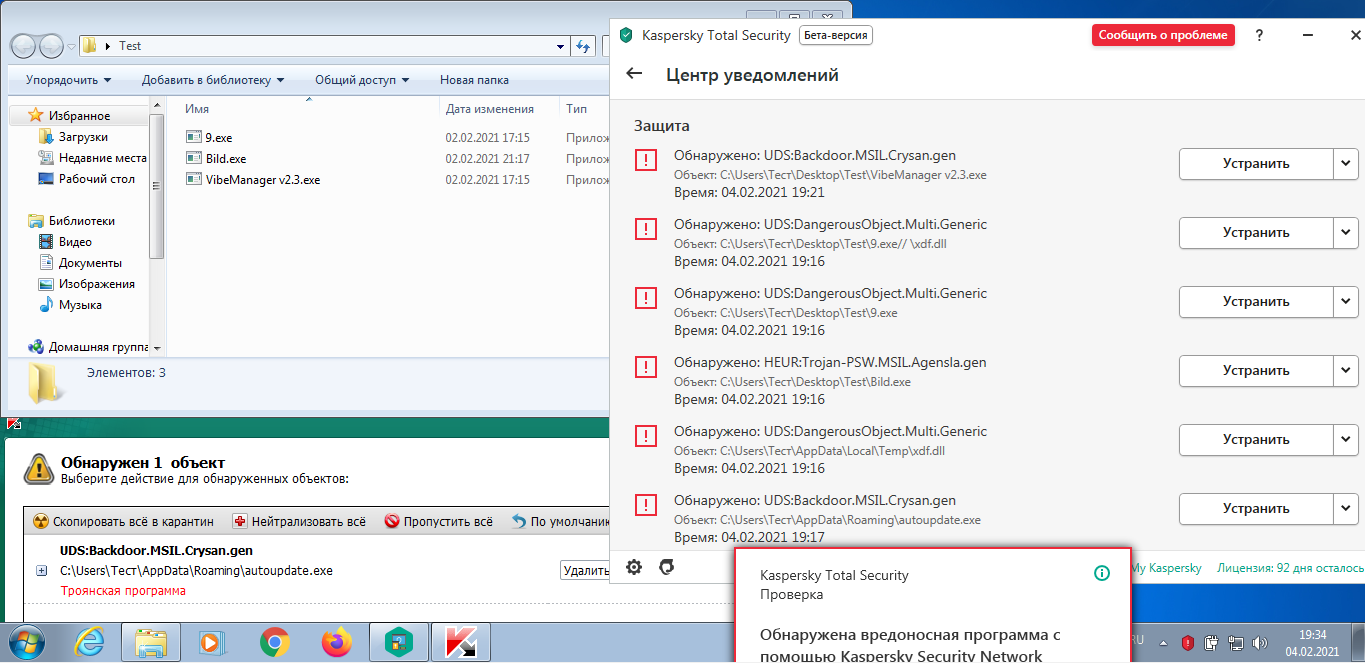This screenshot has width=1365, height=663.
Task: Click По умолчанию in scan toolbar
Action: 560,521
